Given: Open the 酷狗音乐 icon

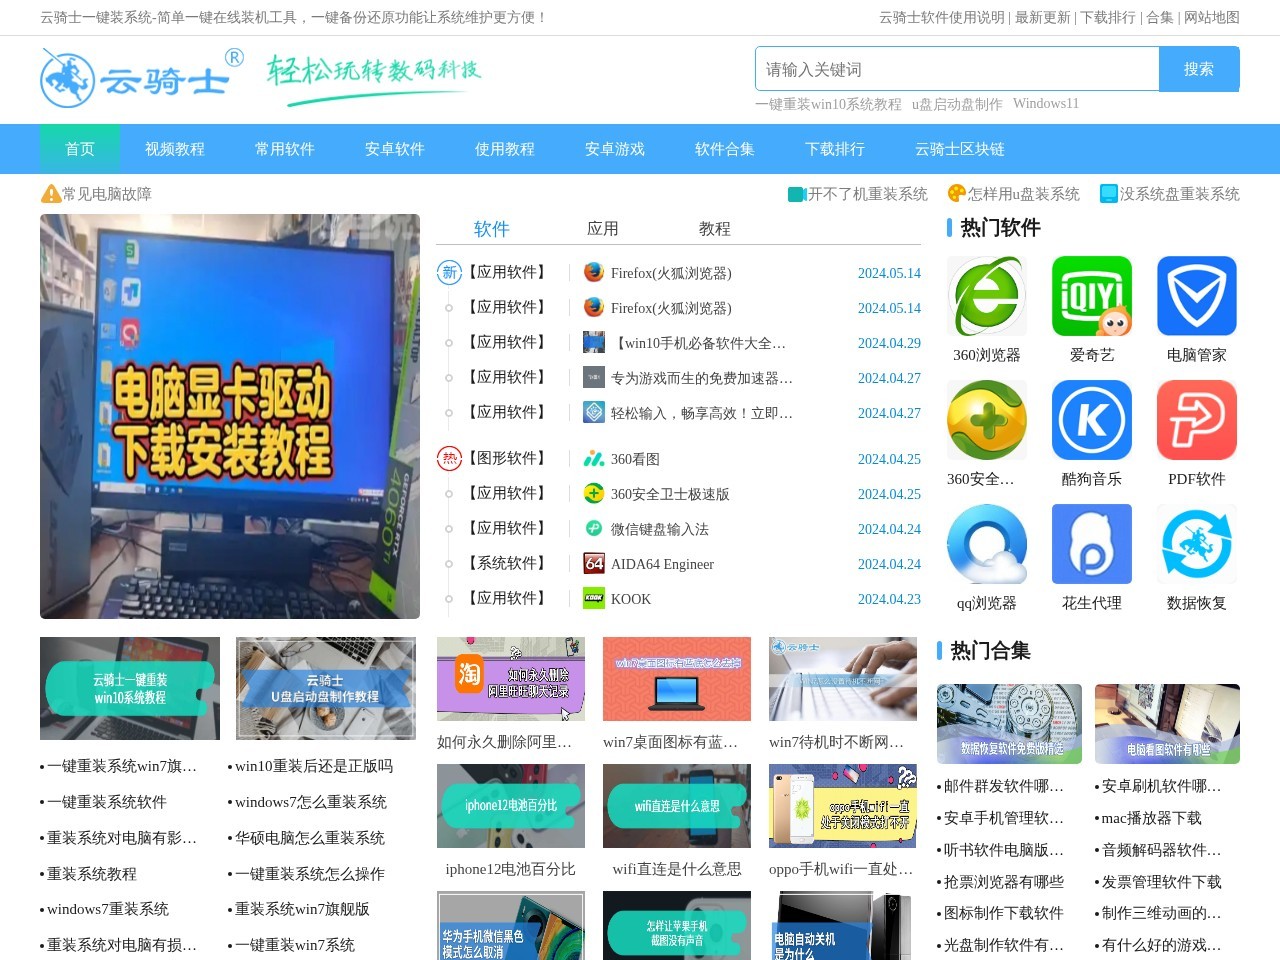Looking at the screenshot, I should [1091, 420].
